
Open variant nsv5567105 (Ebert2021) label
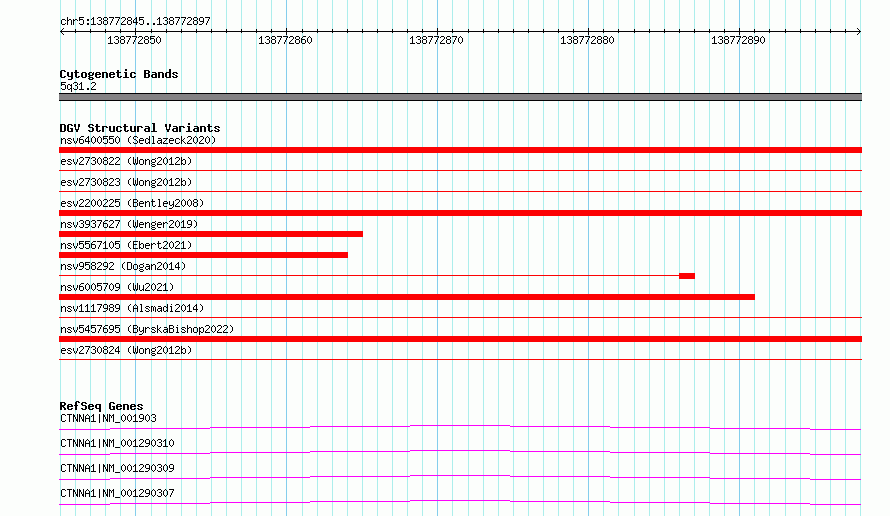(126, 245)
